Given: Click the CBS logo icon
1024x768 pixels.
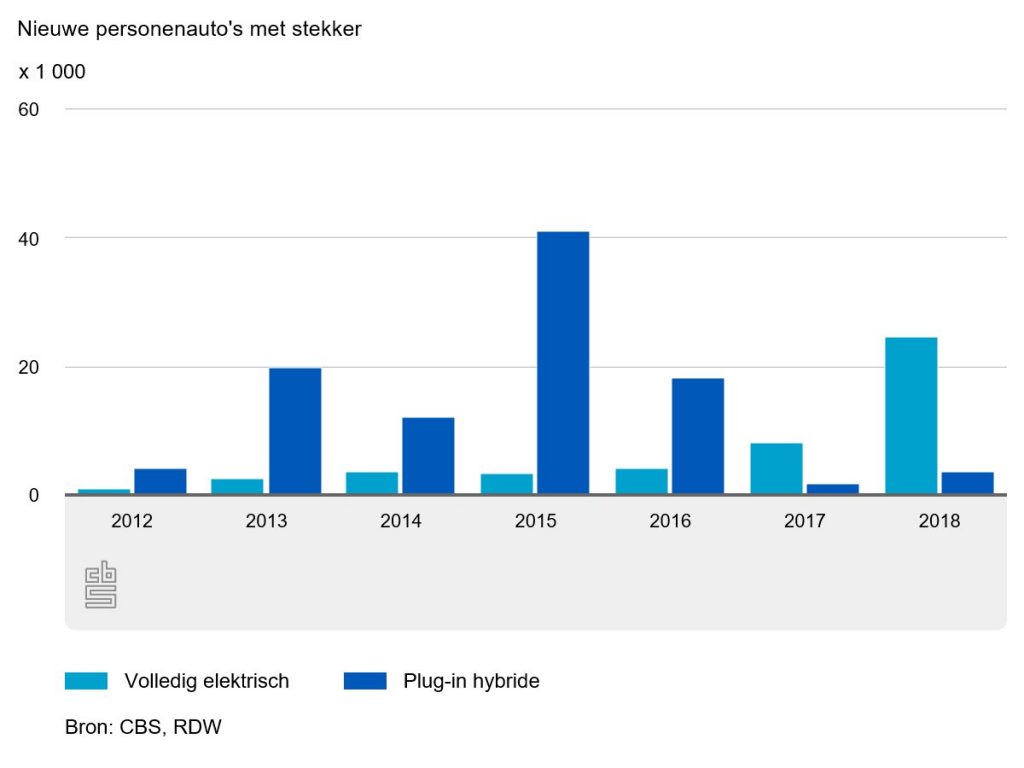Looking at the screenshot, I should pos(100,585).
